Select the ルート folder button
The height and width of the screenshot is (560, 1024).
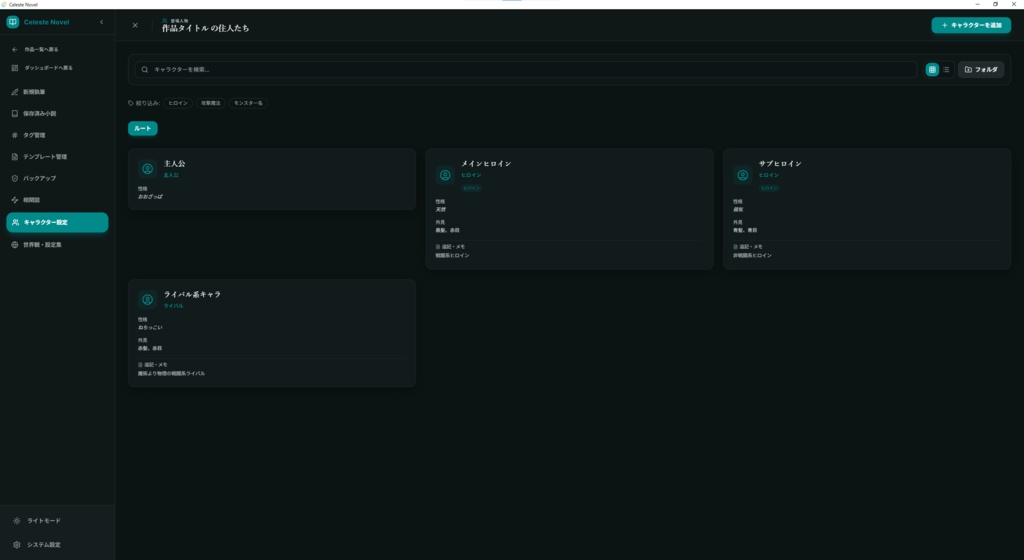(x=142, y=129)
